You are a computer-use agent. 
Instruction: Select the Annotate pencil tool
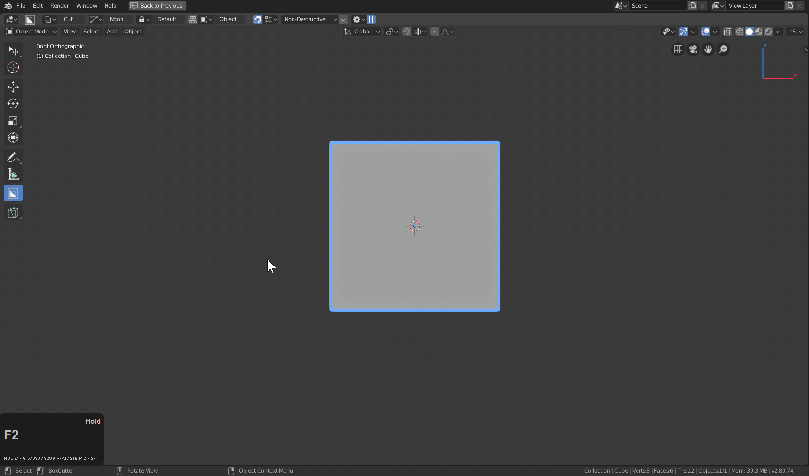[x=13, y=157]
